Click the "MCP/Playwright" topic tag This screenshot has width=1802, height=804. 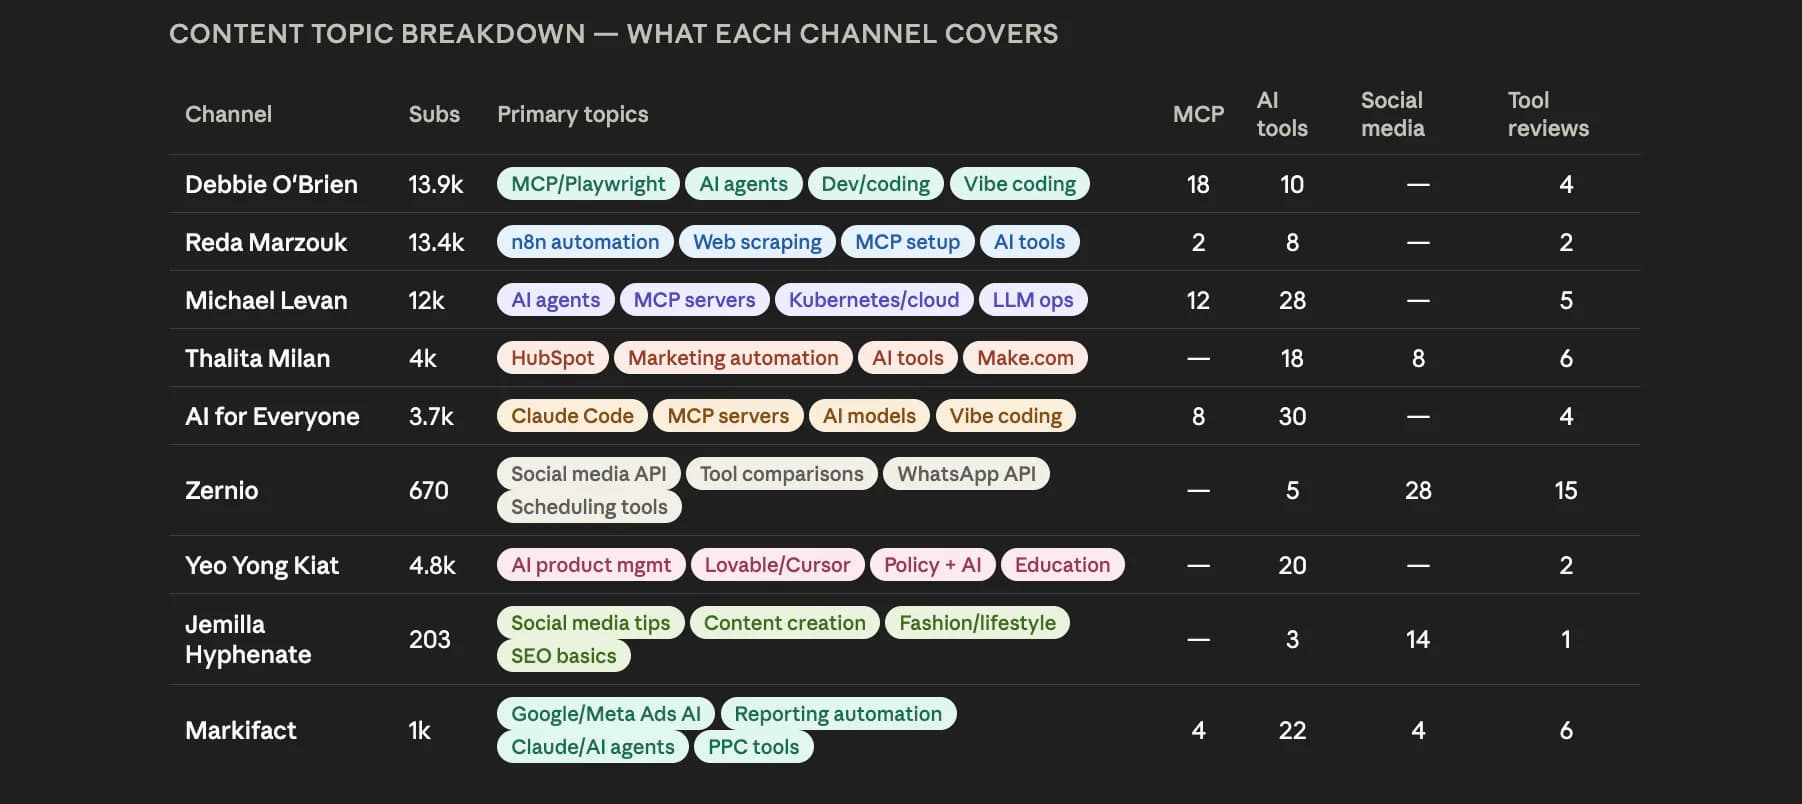[588, 184]
